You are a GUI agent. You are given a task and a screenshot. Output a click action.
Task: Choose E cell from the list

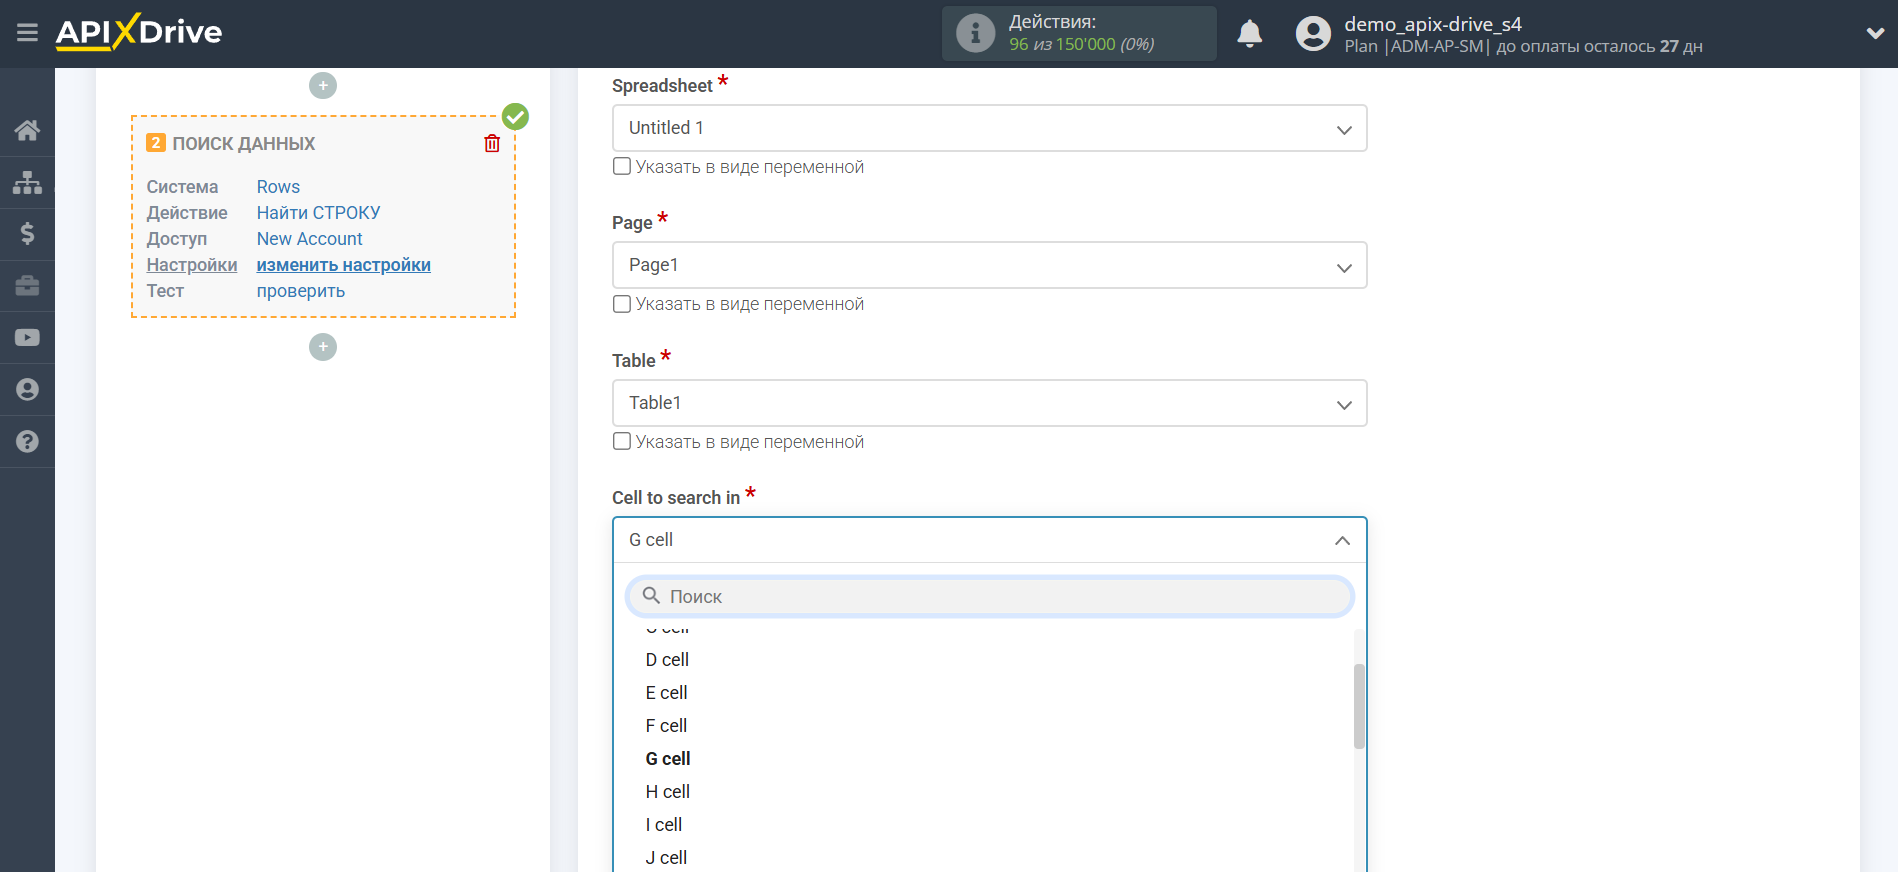(x=666, y=693)
